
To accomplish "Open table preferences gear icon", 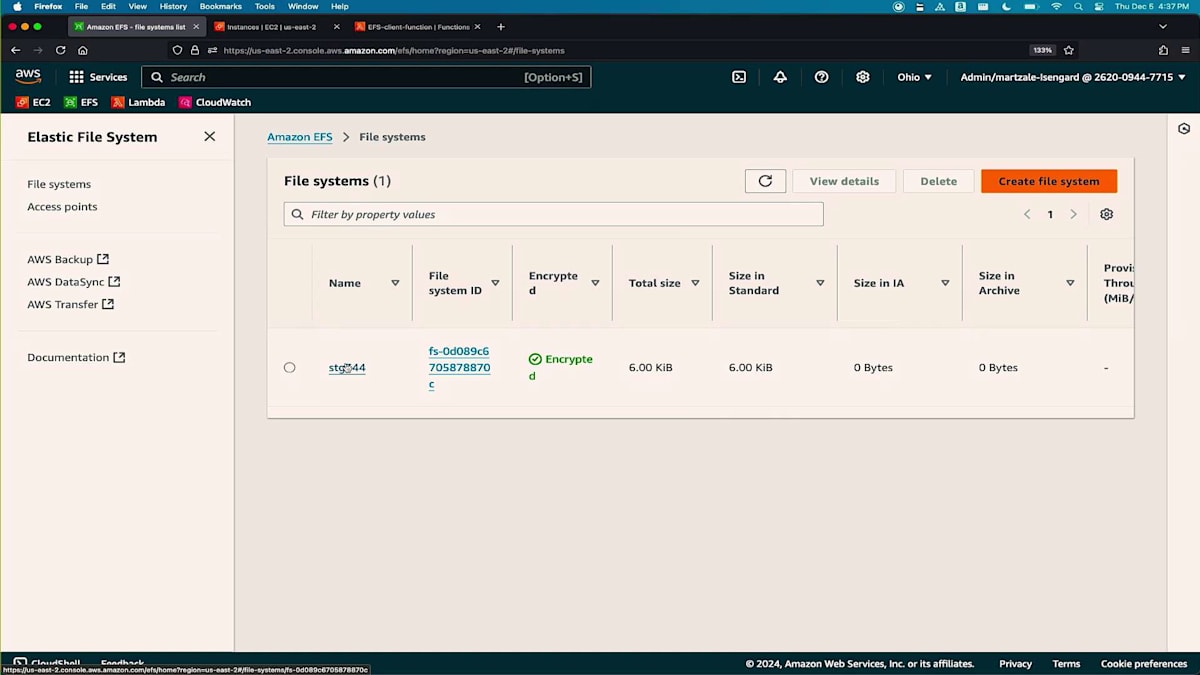I will [1106, 214].
